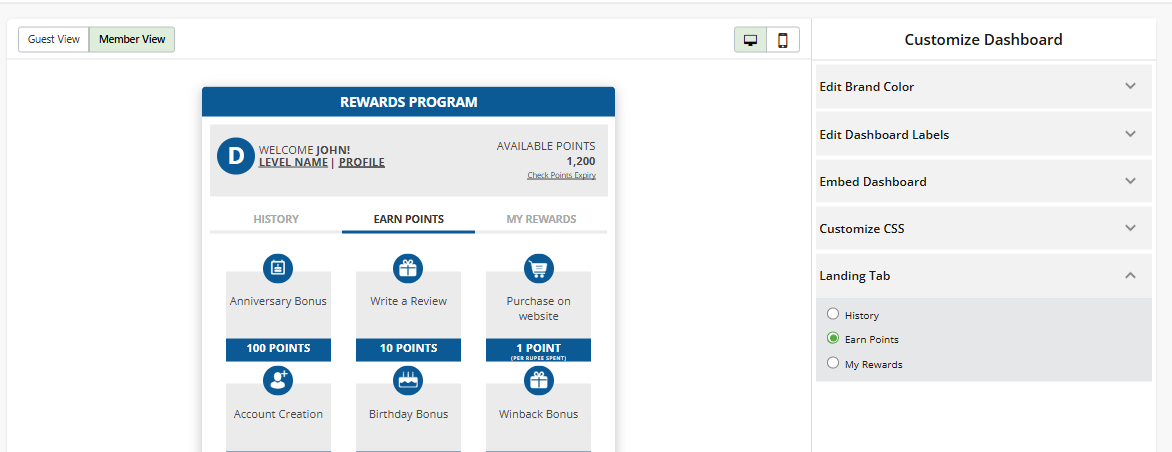Image resolution: width=1172 pixels, height=452 pixels.
Task: Click the Winback Bonus card label
Action: pos(538,415)
